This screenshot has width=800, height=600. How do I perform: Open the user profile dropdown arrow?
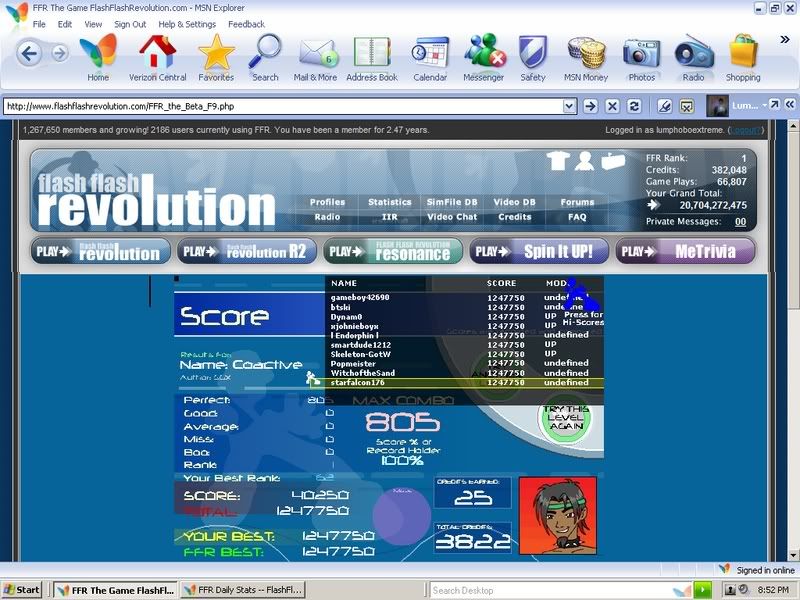pyautogui.click(x=765, y=105)
